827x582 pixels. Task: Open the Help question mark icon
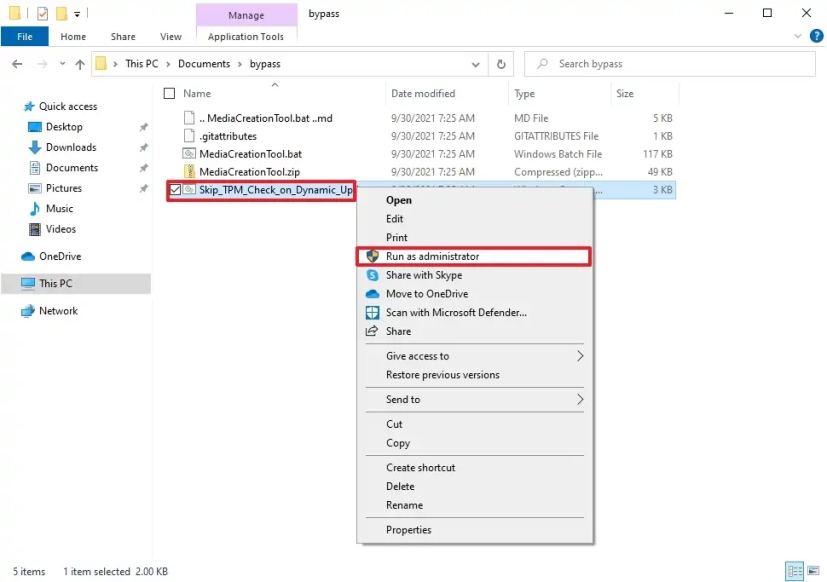[x=816, y=36]
